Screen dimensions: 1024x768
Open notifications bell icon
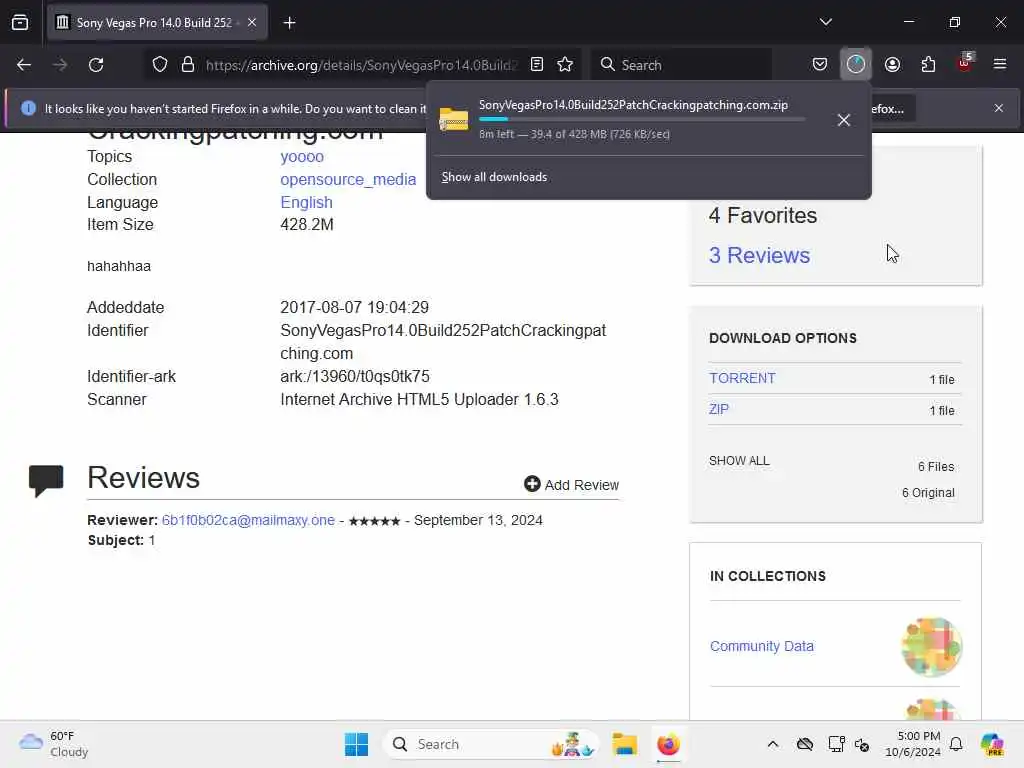(x=956, y=744)
